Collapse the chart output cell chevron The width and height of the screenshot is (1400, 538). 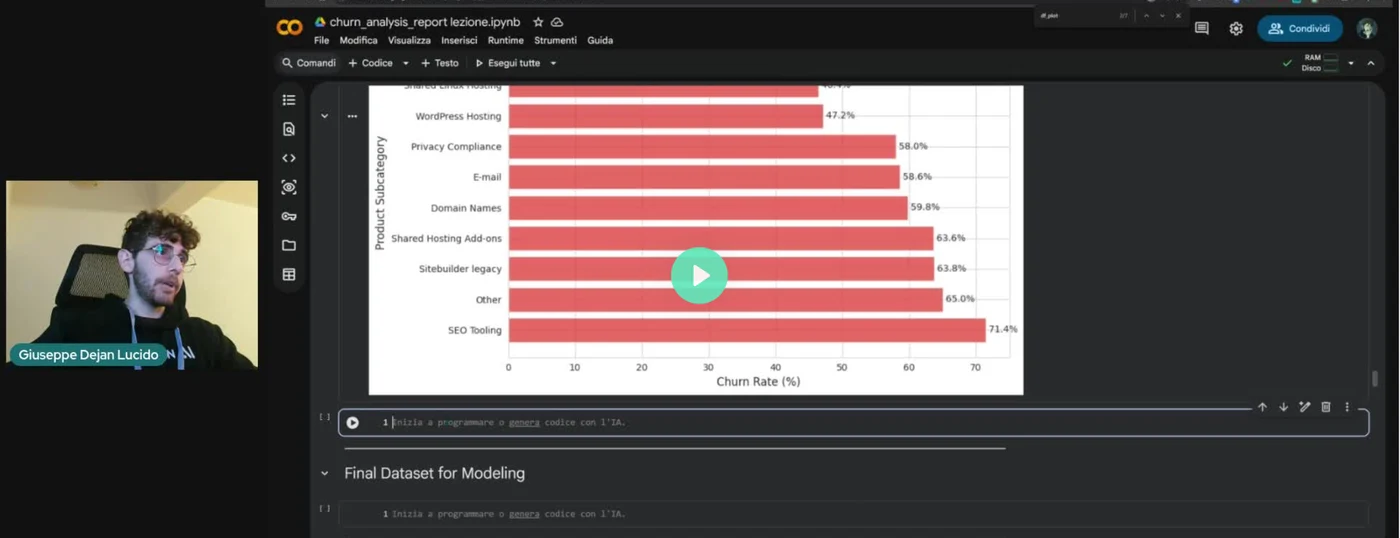point(324,116)
